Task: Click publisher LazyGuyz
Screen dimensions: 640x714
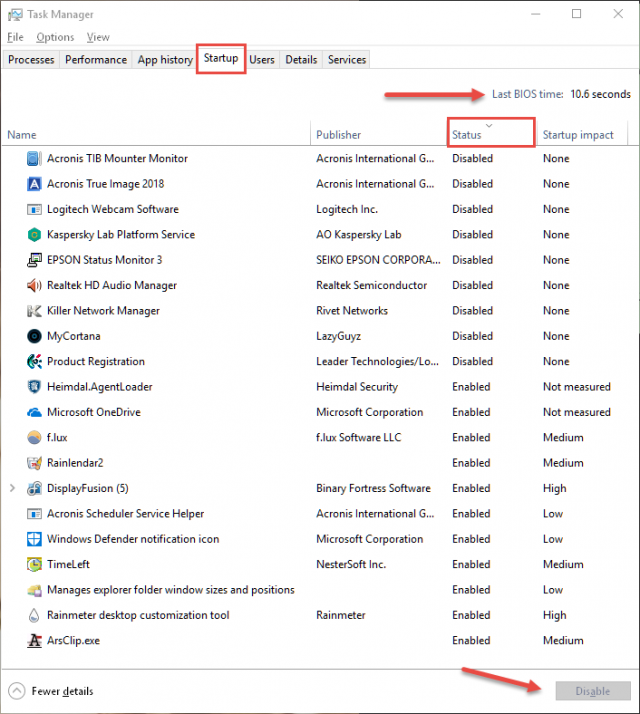Action: pyautogui.click(x=338, y=337)
